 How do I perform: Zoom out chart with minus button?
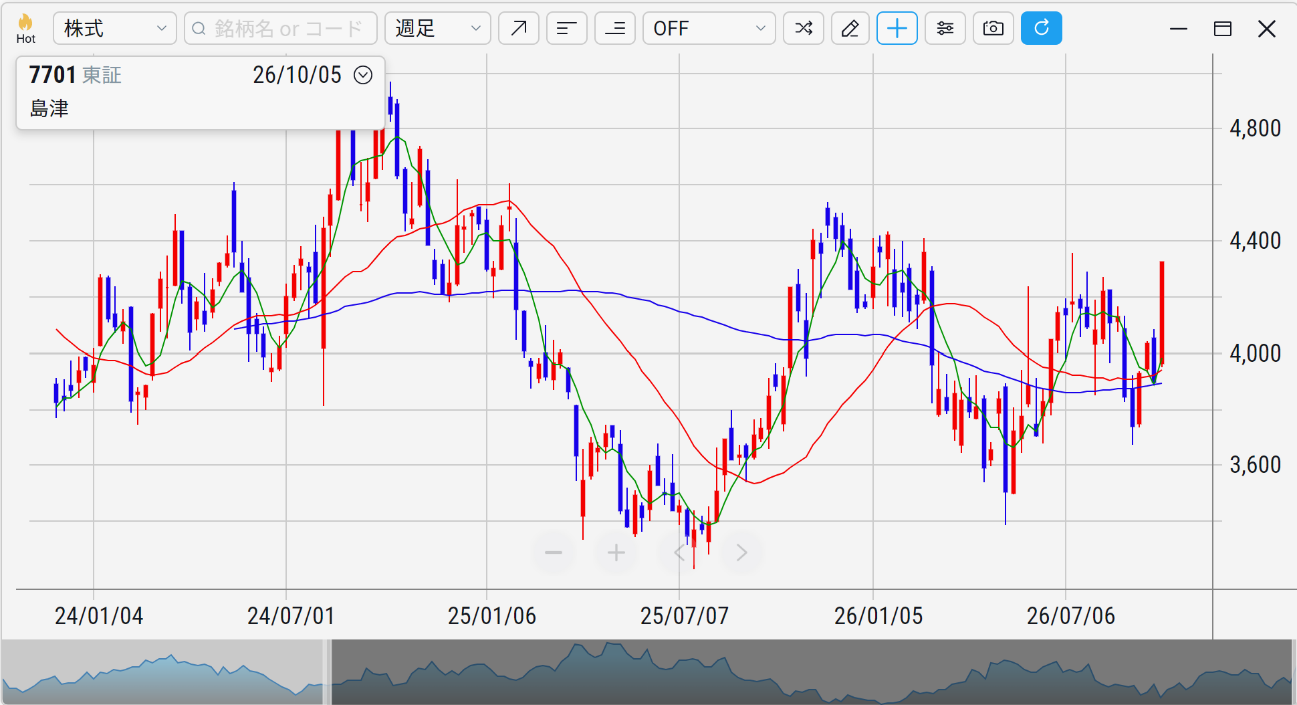pos(553,553)
